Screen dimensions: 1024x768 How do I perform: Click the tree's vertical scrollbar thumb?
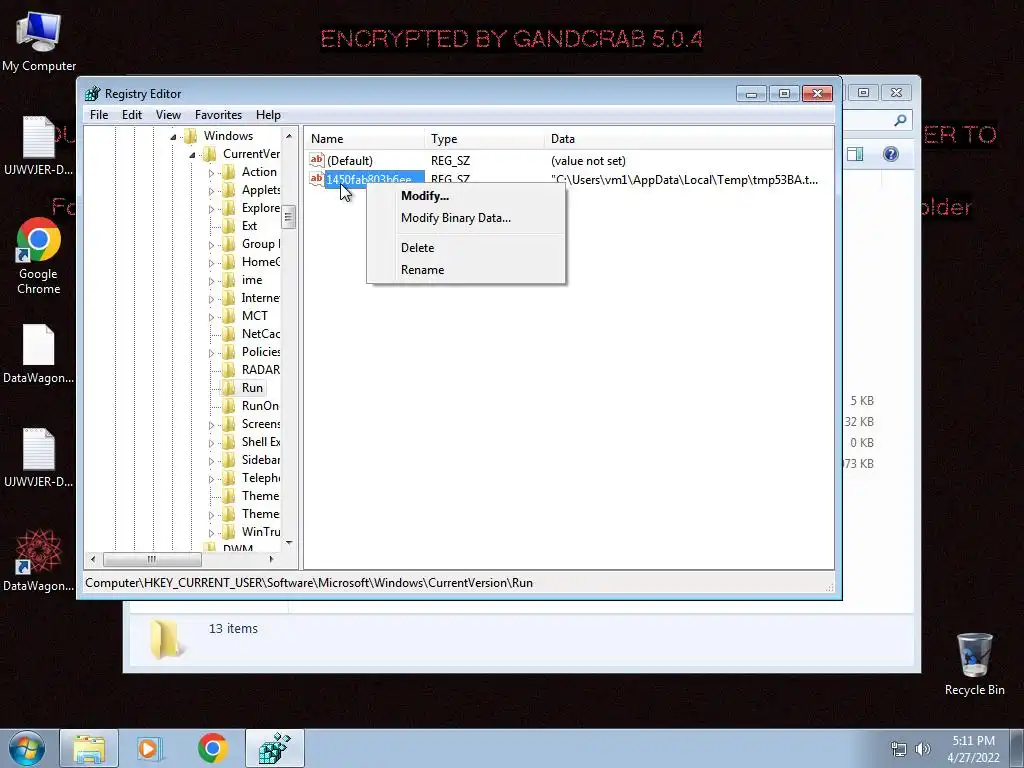pos(289,217)
